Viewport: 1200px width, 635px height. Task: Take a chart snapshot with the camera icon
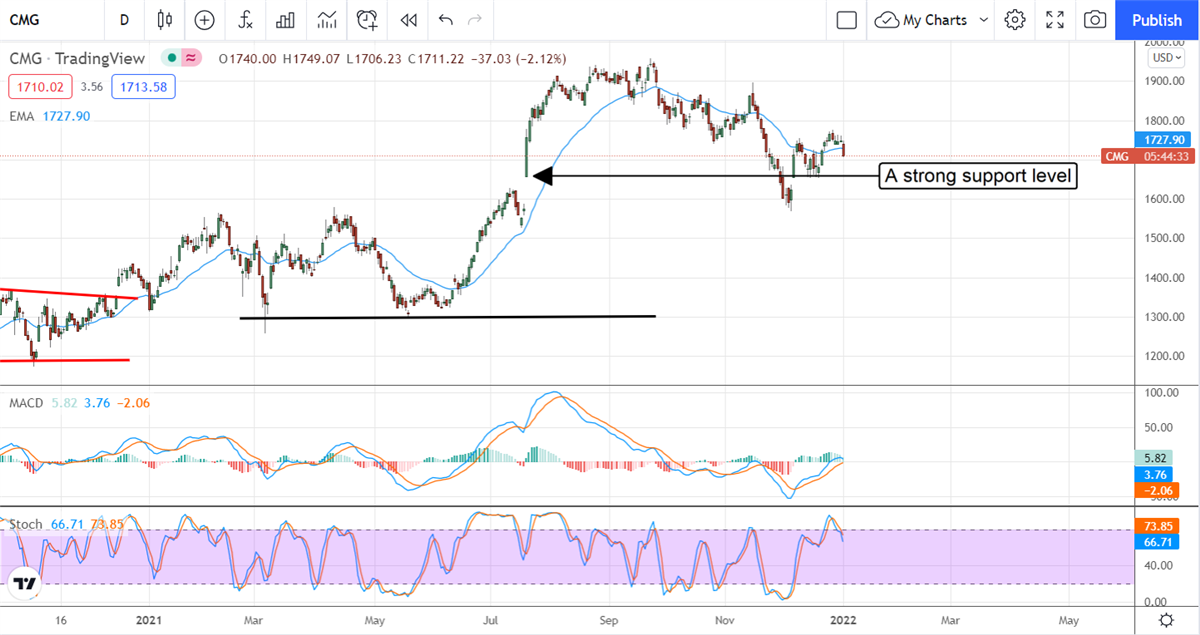[x=1095, y=19]
